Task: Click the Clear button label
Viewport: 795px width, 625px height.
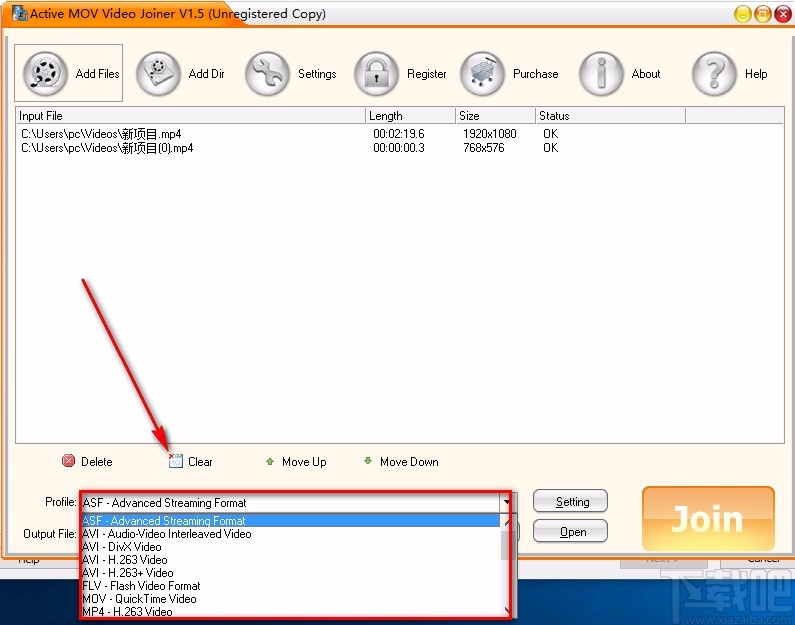Action: click(200, 462)
